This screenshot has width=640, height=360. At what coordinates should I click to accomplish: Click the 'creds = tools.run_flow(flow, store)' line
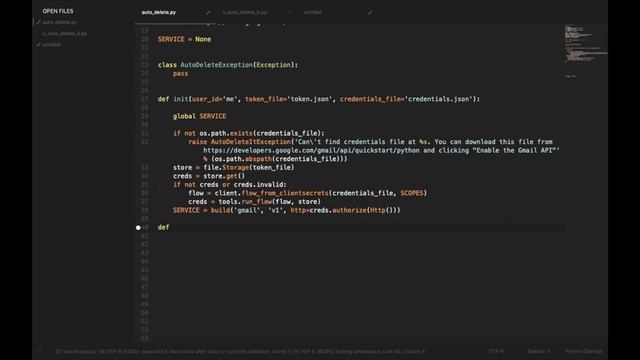254,202
